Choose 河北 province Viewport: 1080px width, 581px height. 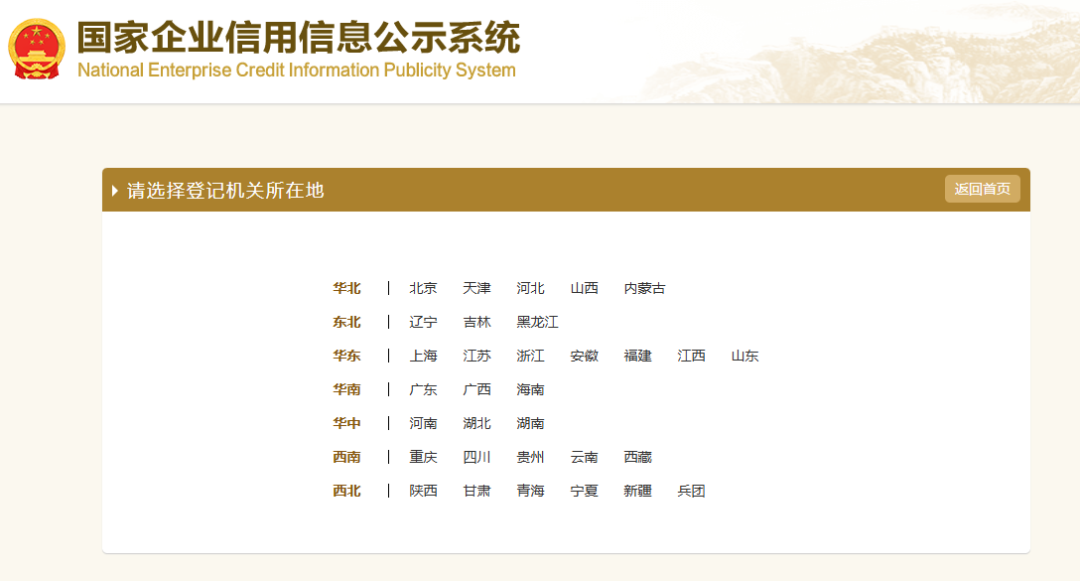pyautogui.click(x=530, y=288)
